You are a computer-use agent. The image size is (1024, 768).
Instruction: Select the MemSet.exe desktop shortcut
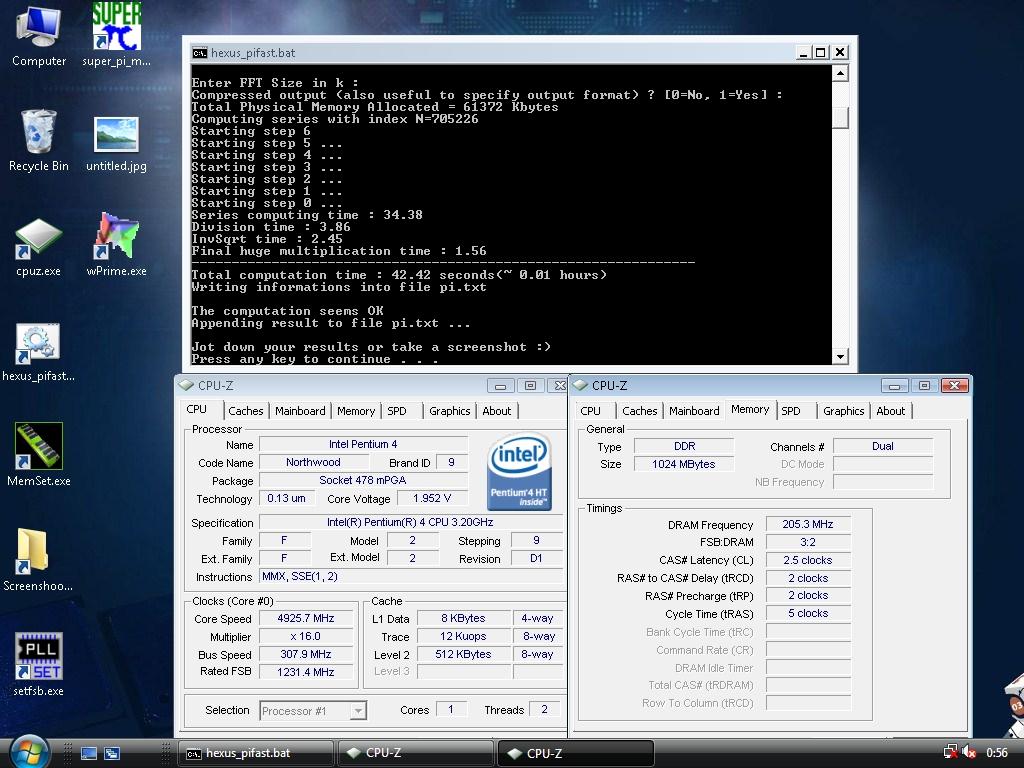tap(39, 454)
